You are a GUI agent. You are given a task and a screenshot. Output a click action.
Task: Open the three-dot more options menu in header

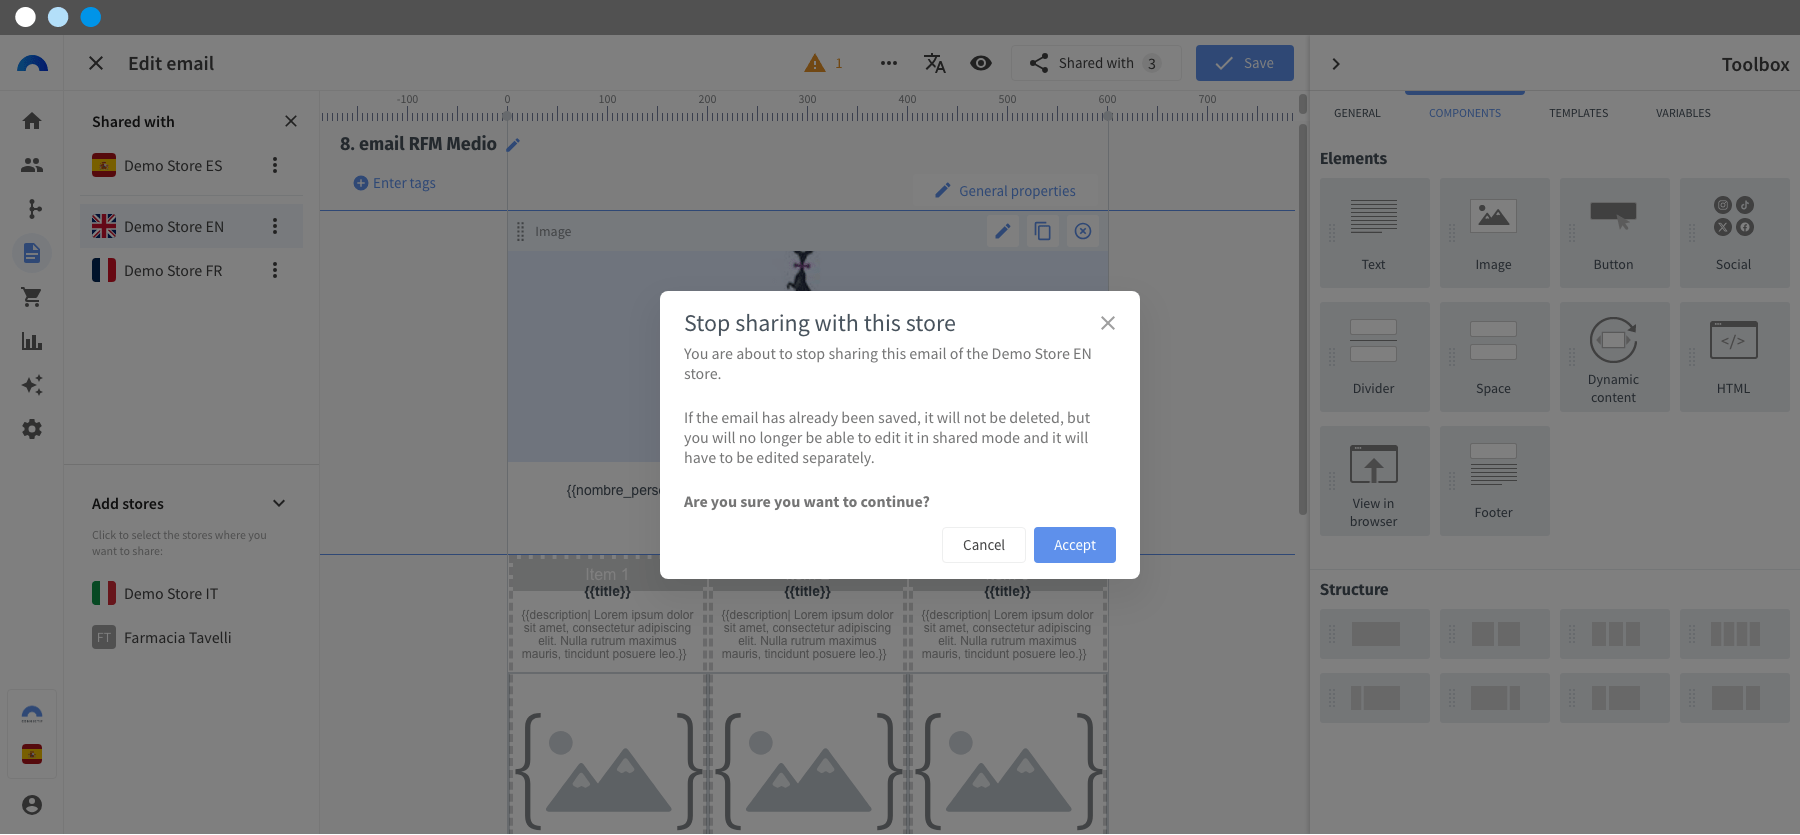pyautogui.click(x=888, y=63)
